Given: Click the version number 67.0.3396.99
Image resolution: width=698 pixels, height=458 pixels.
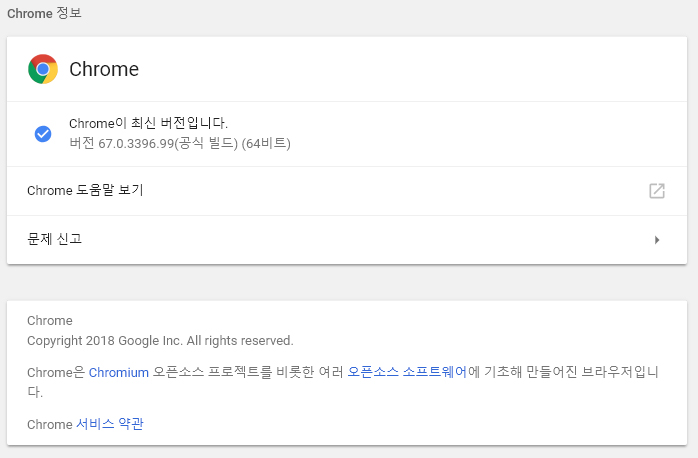Looking at the screenshot, I should click(136, 143).
